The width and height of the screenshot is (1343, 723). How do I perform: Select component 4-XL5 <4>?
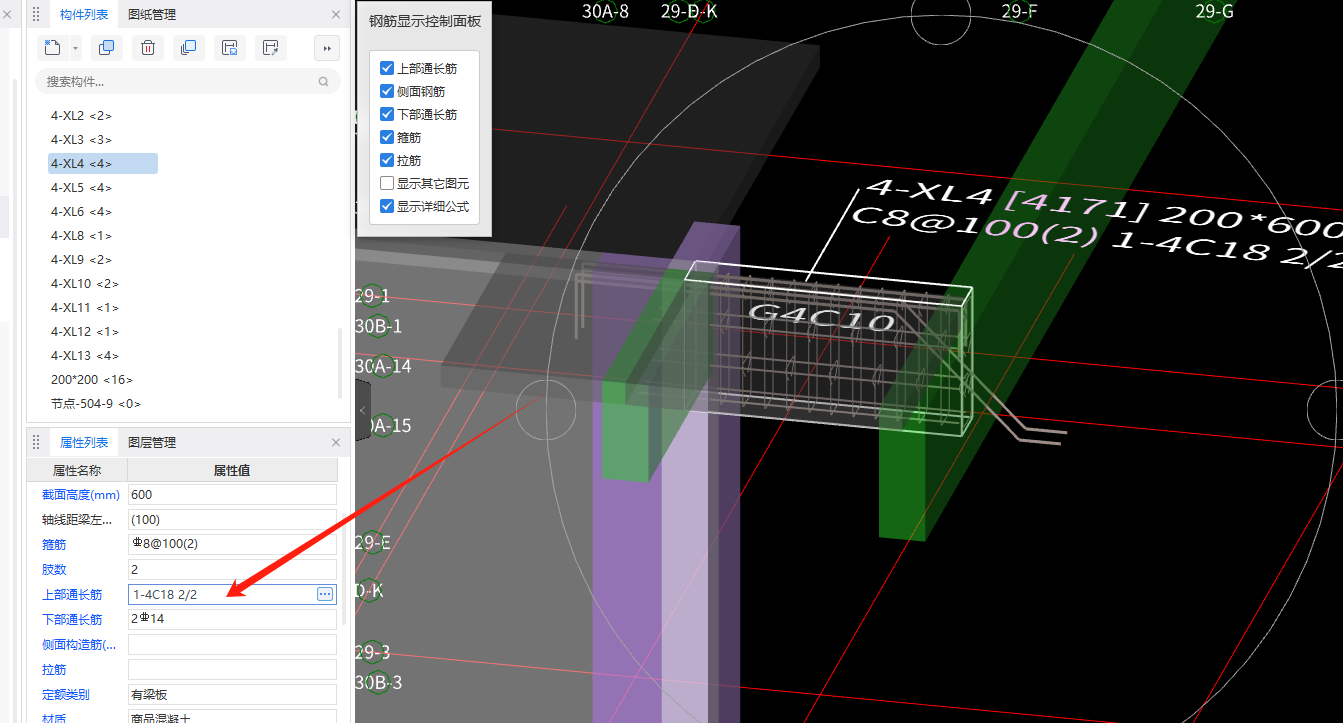pyautogui.click(x=81, y=188)
